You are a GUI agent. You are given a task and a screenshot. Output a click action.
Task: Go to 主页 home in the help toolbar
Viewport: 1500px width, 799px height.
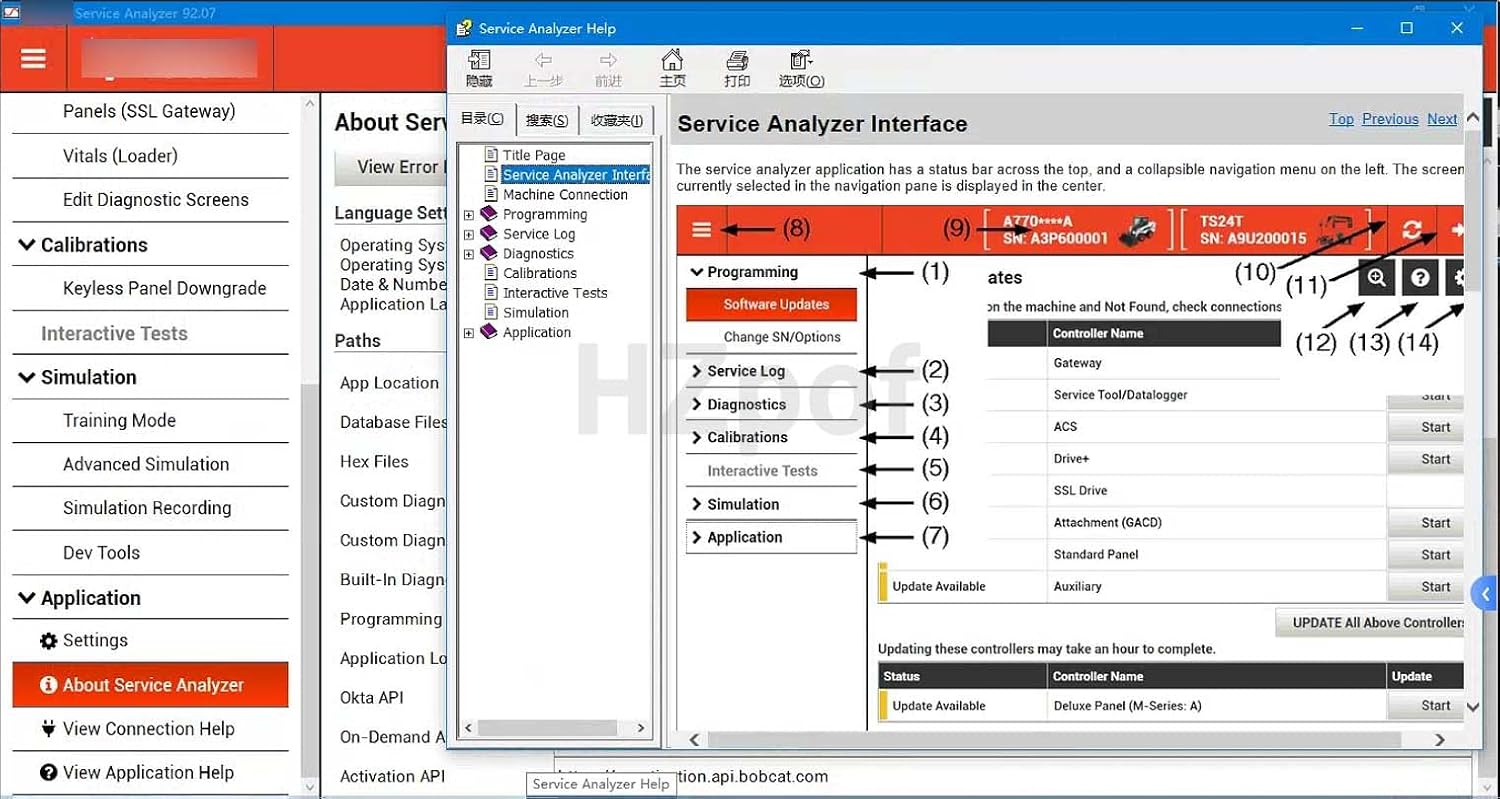pyautogui.click(x=673, y=69)
